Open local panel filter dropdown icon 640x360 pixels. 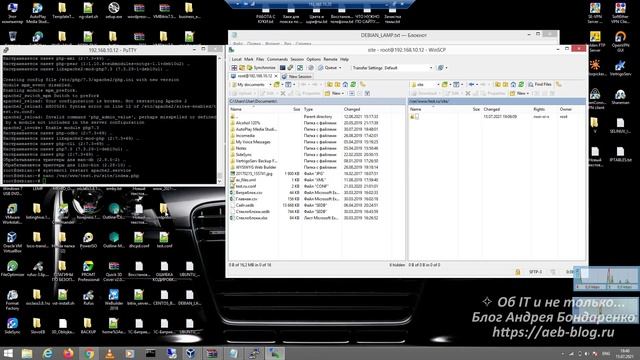pos(290,84)
